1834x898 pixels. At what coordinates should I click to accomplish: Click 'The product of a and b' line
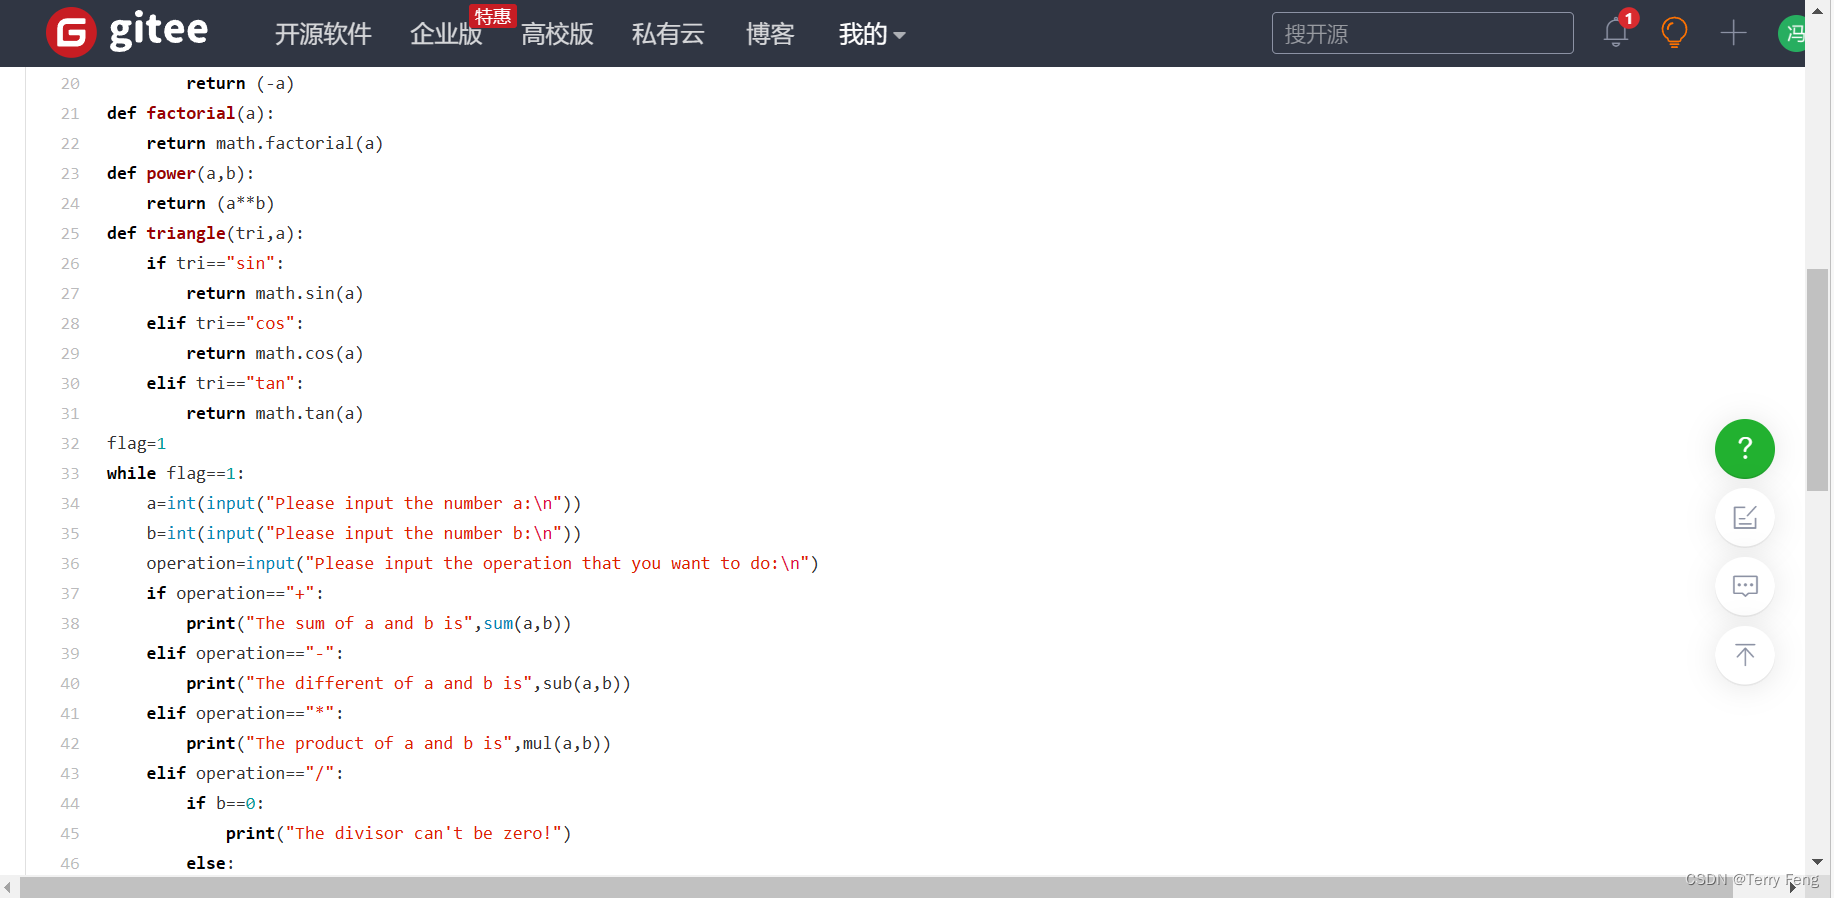pos(399,744)
